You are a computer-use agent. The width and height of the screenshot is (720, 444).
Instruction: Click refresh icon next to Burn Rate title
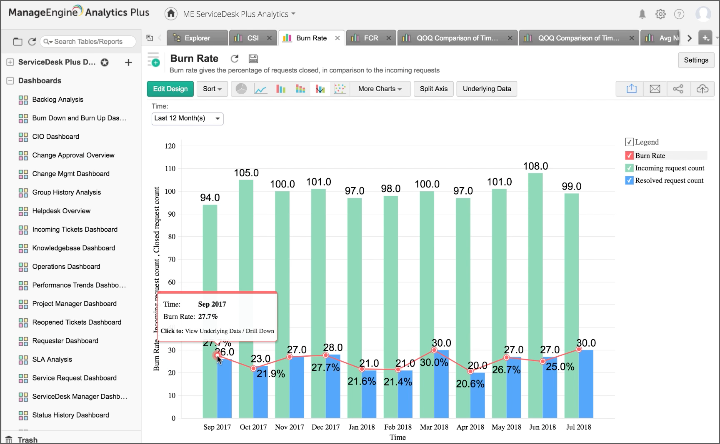(234, 60)
